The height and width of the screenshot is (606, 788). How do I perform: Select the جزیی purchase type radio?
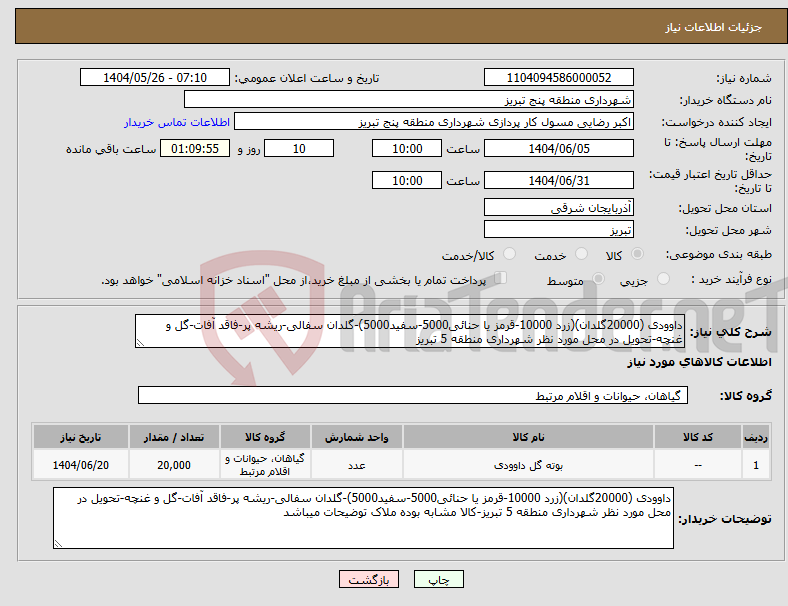click(x=663, y=279)
